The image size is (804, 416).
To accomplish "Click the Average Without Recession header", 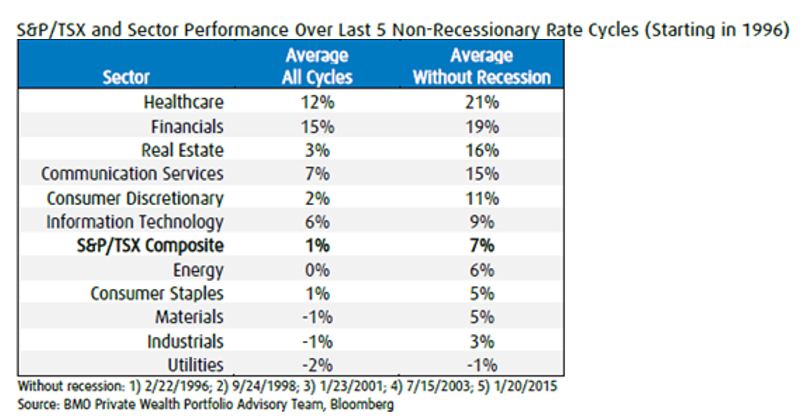I will (x=481, y=65).
